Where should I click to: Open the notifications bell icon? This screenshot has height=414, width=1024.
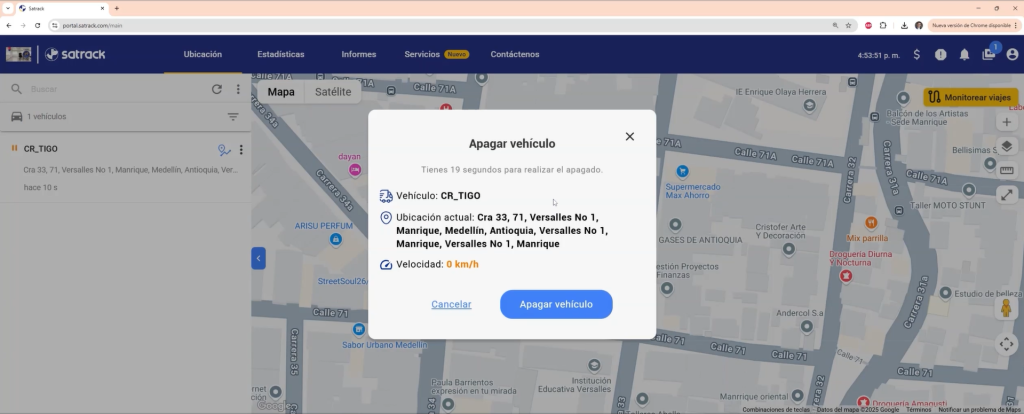[x=964, y=55]
